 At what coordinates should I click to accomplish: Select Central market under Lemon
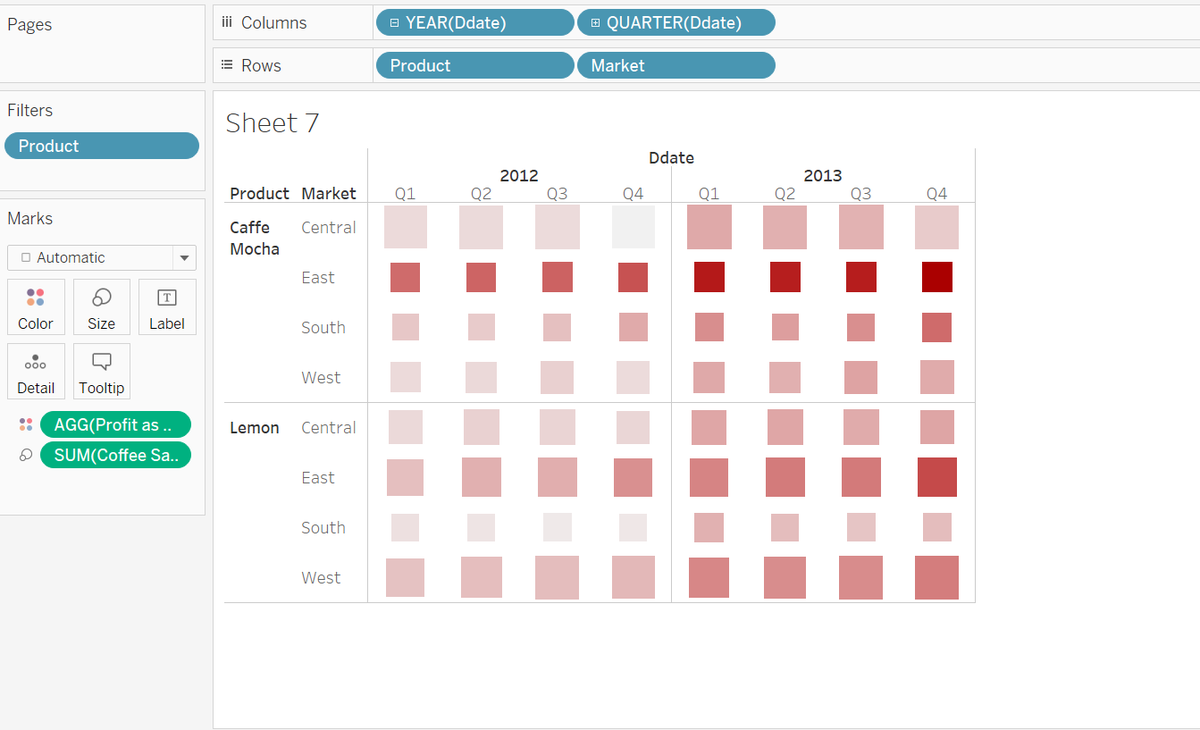pos(328,427)
